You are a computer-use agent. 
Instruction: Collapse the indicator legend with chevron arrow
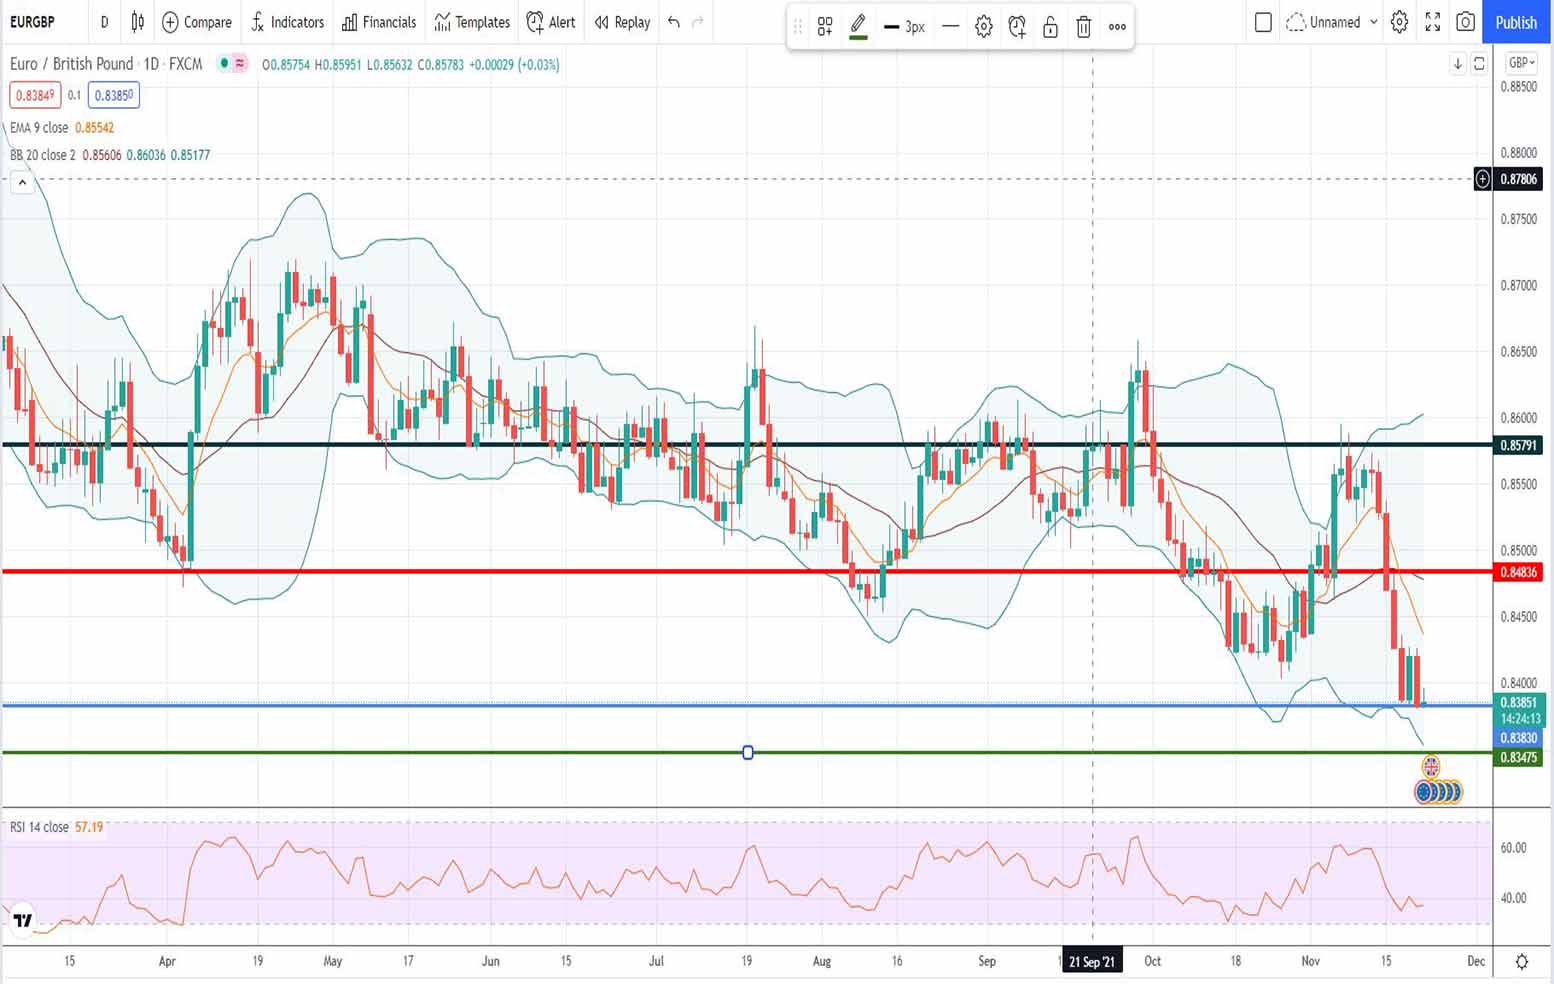tap(22, 183)
